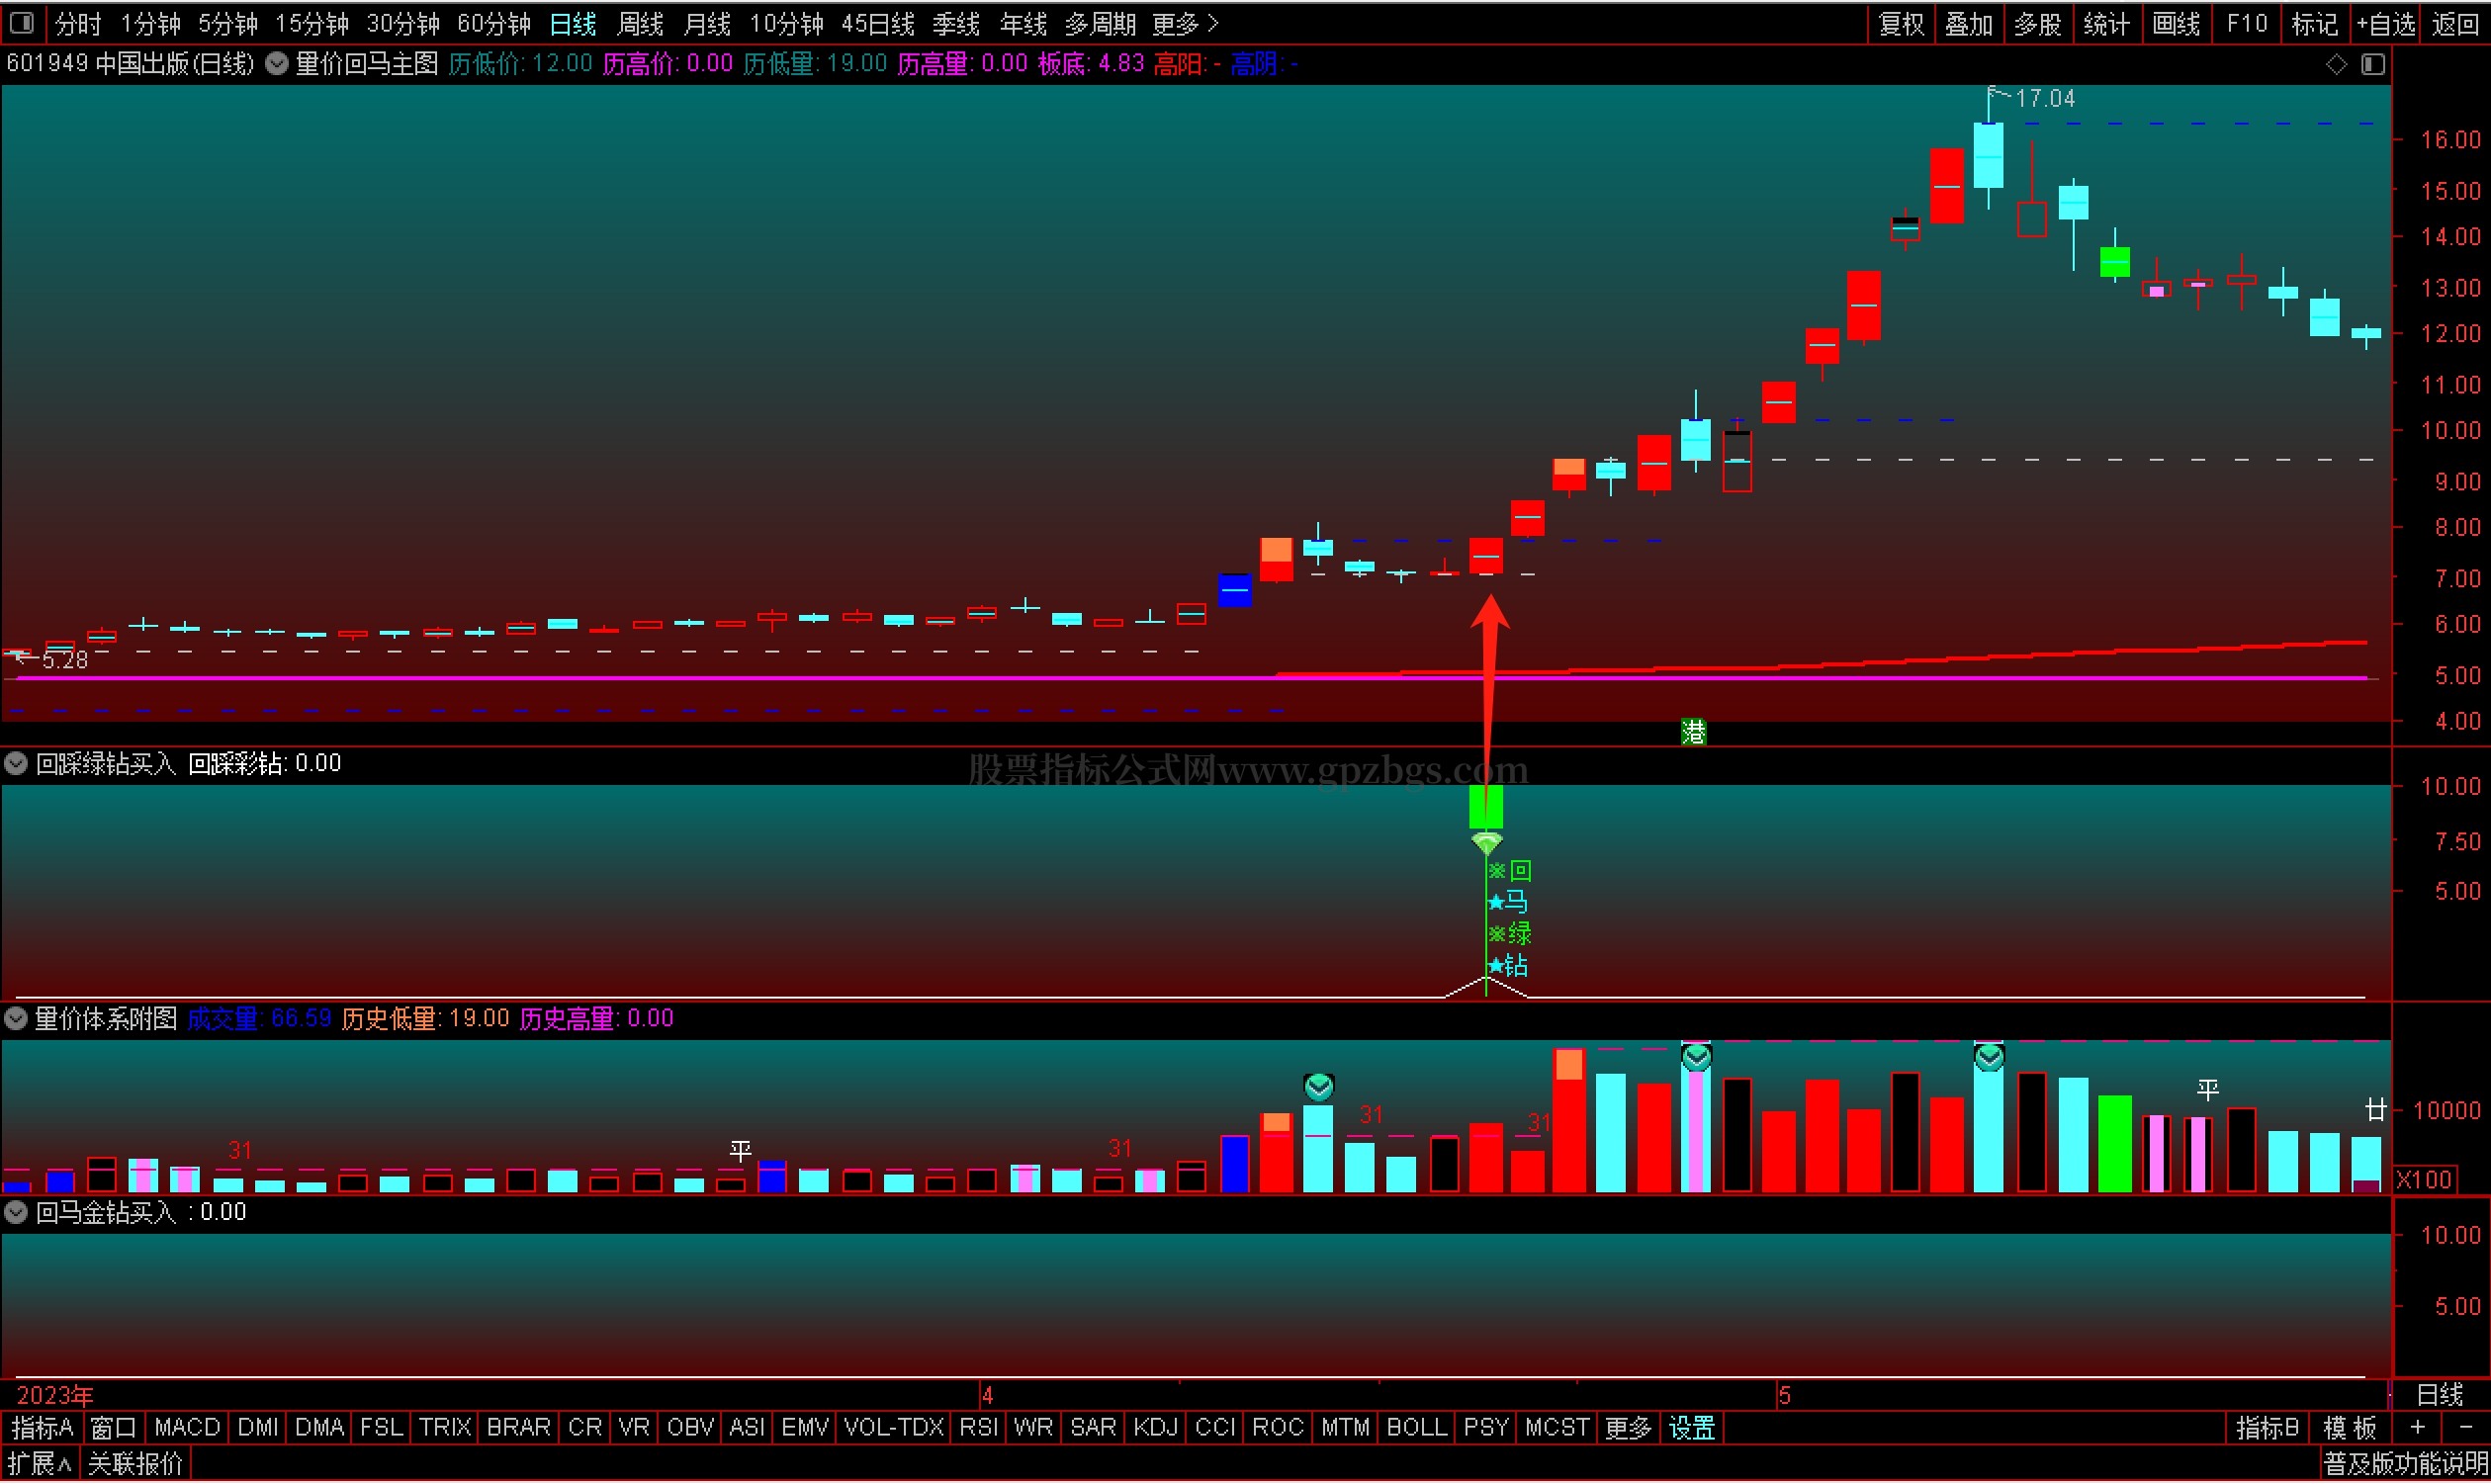Click the minus zoom-out icon at bottom right
The width and height of the screenshot is (2491, 1484).
pyautogui.click(x=2465, y=1427)
